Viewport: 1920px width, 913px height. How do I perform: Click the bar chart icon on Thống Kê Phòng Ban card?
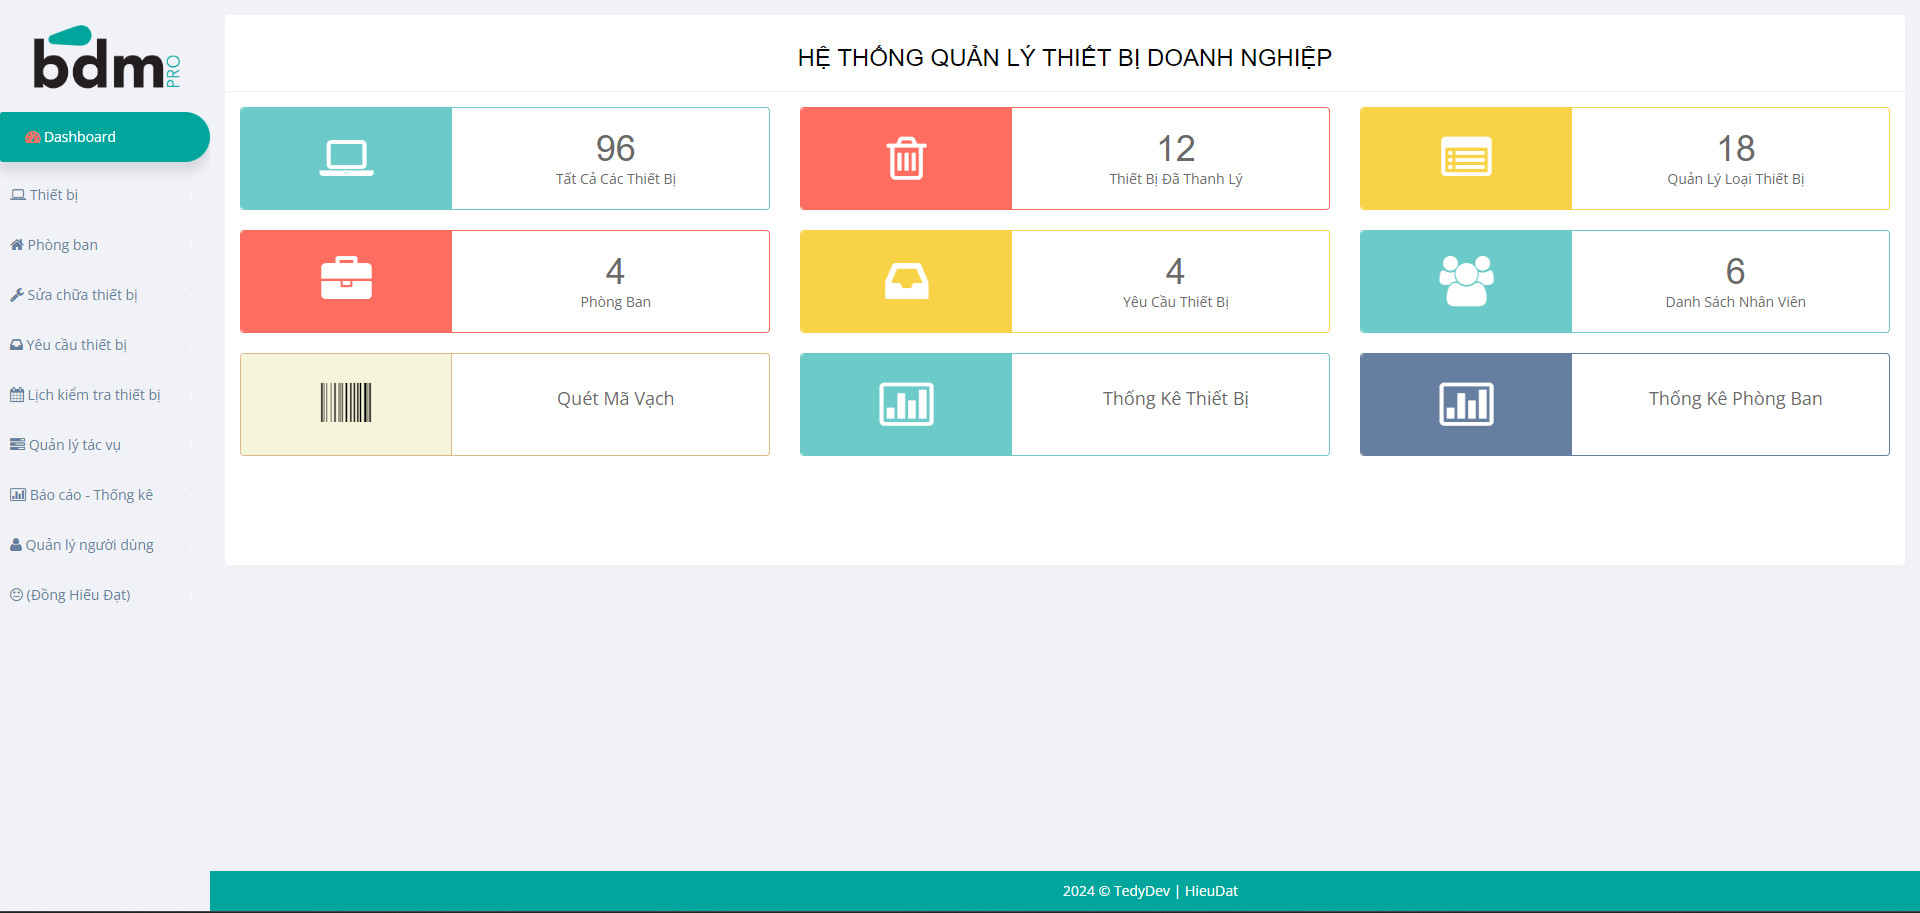pyautogui.click(x=1466, y=404)
